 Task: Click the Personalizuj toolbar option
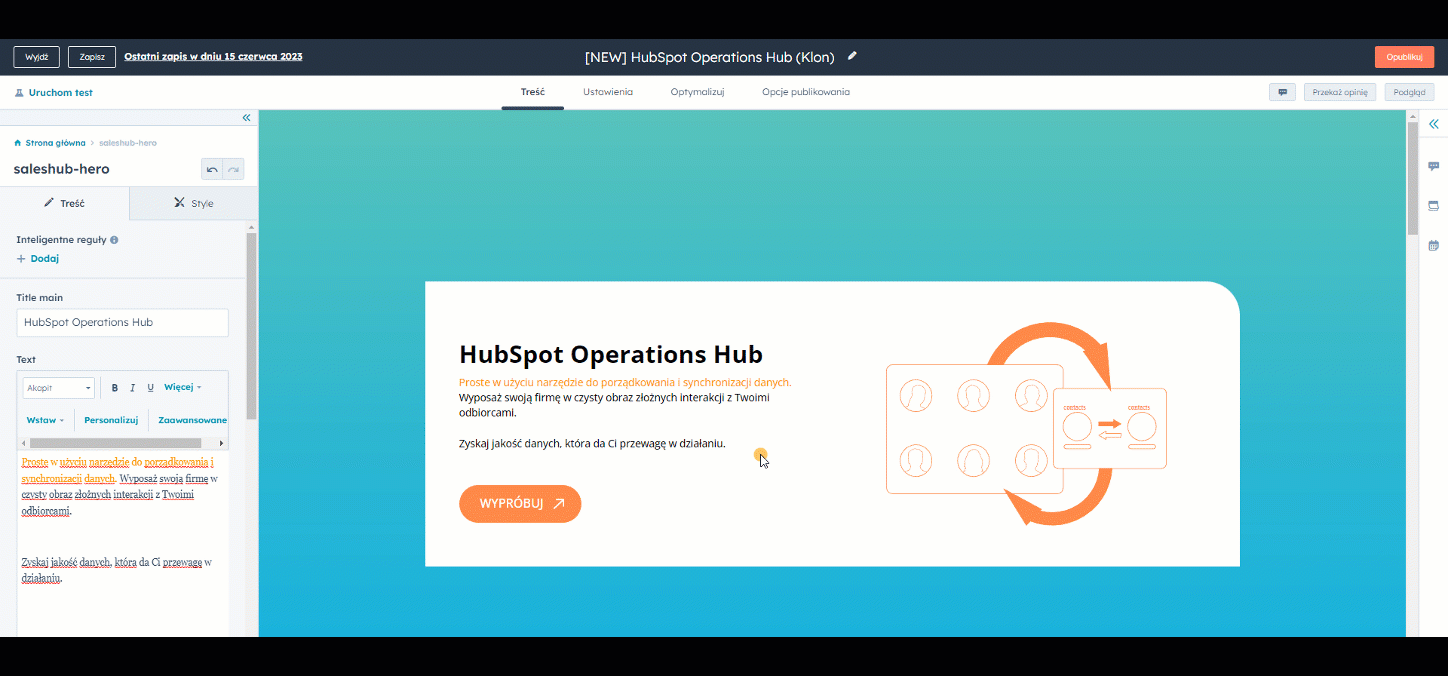click(x=111, y=420)
